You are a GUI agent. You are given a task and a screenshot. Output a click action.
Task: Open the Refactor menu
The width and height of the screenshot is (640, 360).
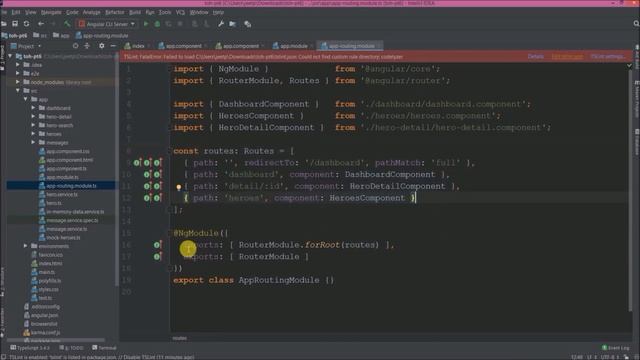click(115, 13)
